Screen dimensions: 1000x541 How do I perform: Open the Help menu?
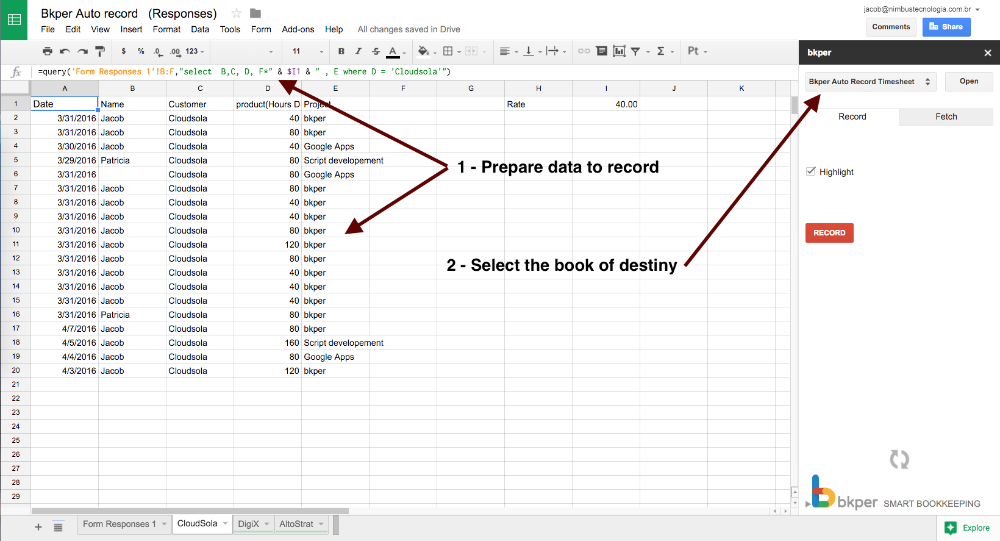[x=334, y=29]
